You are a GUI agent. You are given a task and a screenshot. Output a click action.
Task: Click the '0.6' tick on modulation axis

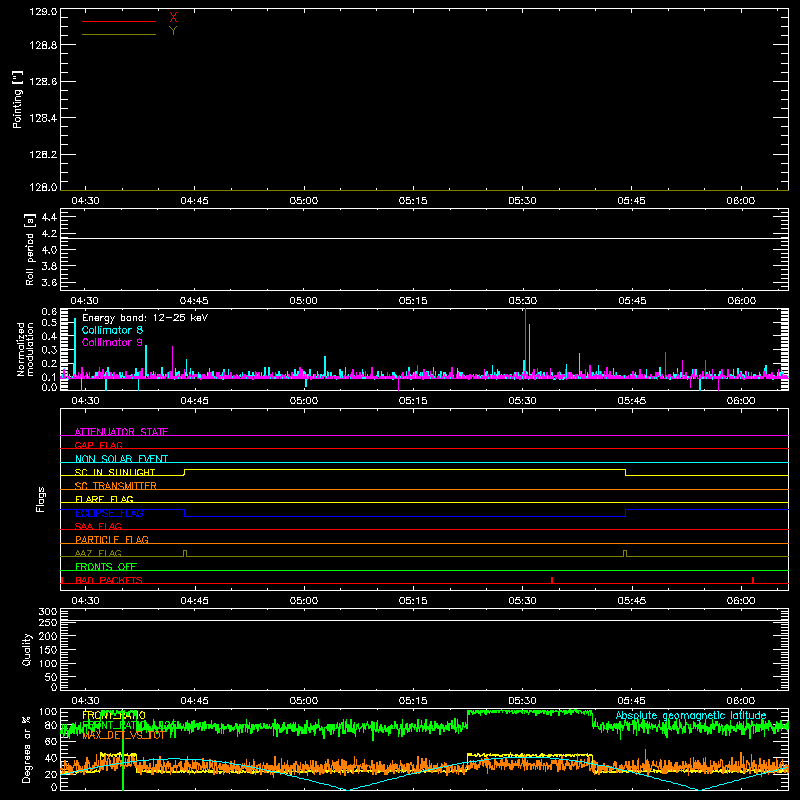49,311
